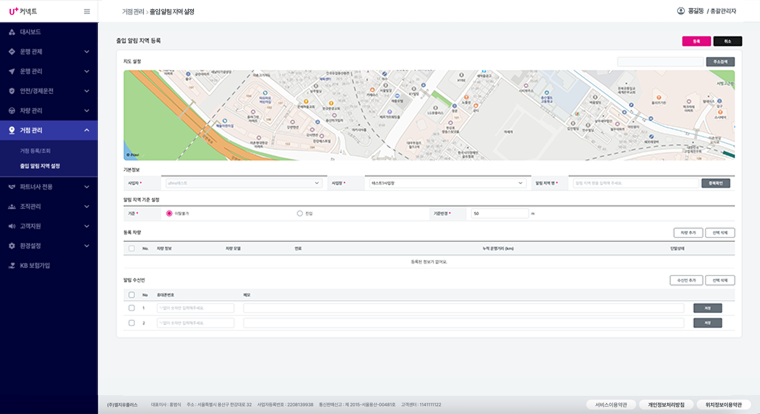Screen dimensions: 760x414
Task: Open the KB 보험가입 menu item
Action: 34,266
